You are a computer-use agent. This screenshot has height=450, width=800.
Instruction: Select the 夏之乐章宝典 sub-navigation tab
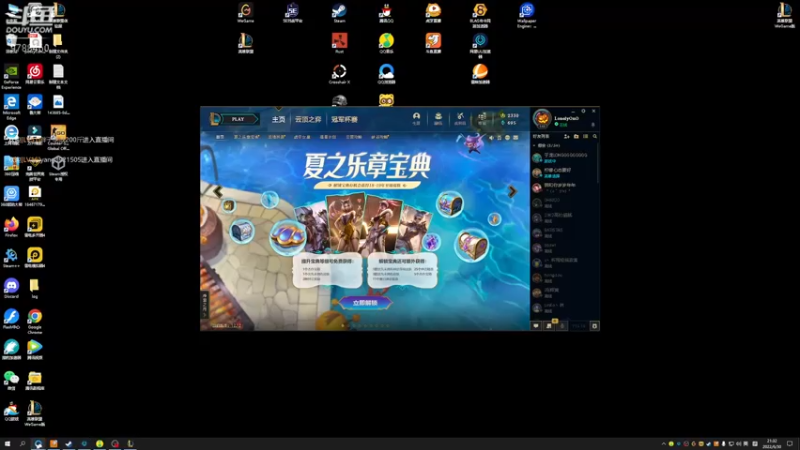[246, 137]
